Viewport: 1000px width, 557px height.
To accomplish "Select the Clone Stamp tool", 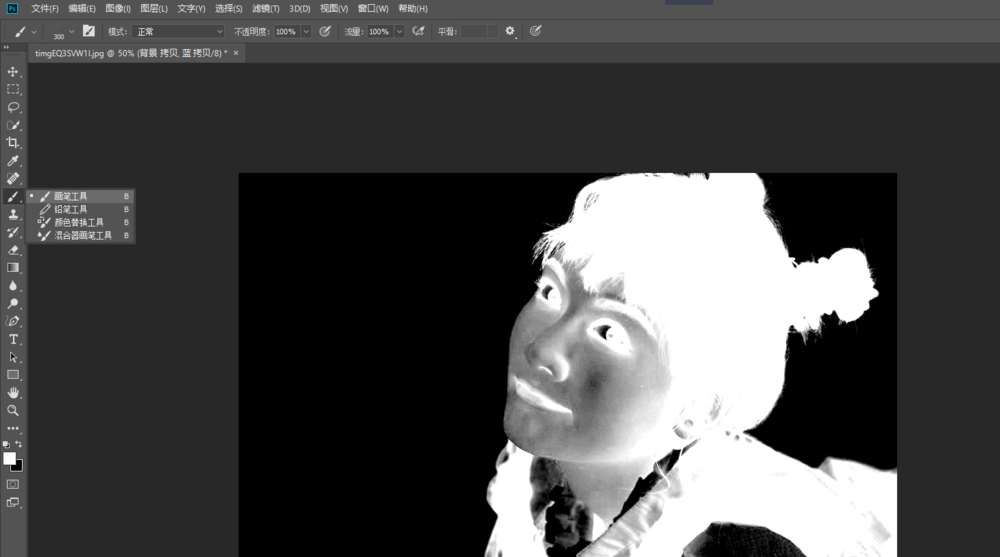I will coord(13,214).
